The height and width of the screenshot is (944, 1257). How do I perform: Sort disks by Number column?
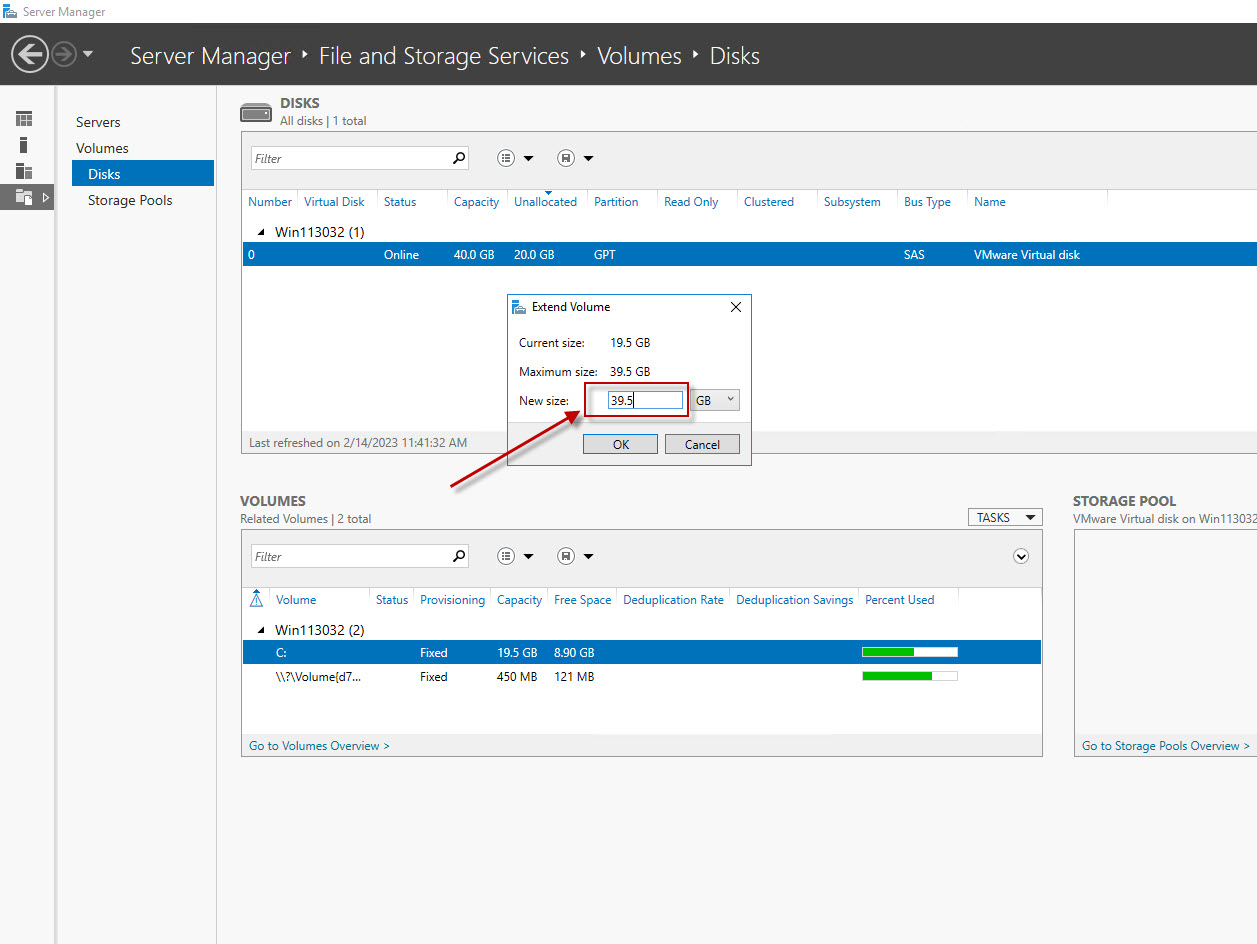tap(270, 201)
